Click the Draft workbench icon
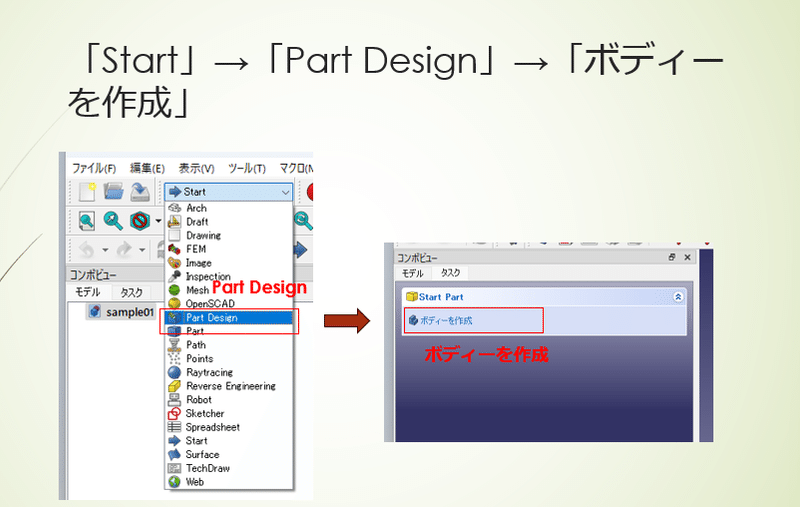Viewport: 800px width, 507px height. 174,222
